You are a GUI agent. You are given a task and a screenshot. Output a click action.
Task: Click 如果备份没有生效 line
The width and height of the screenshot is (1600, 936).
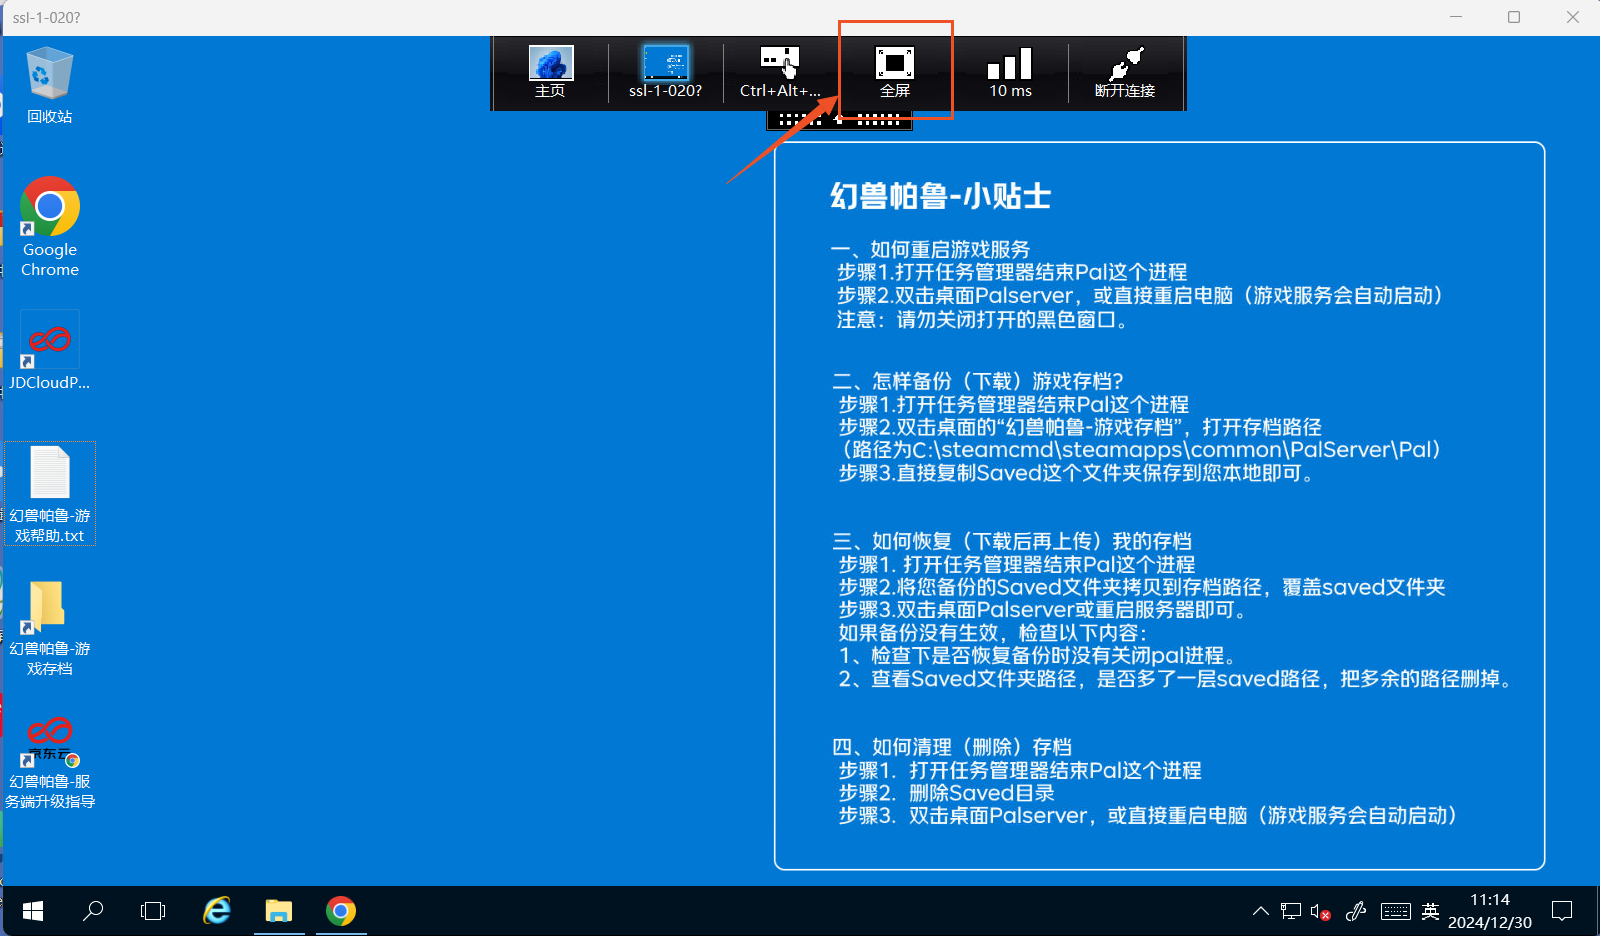tap(993, 633)
